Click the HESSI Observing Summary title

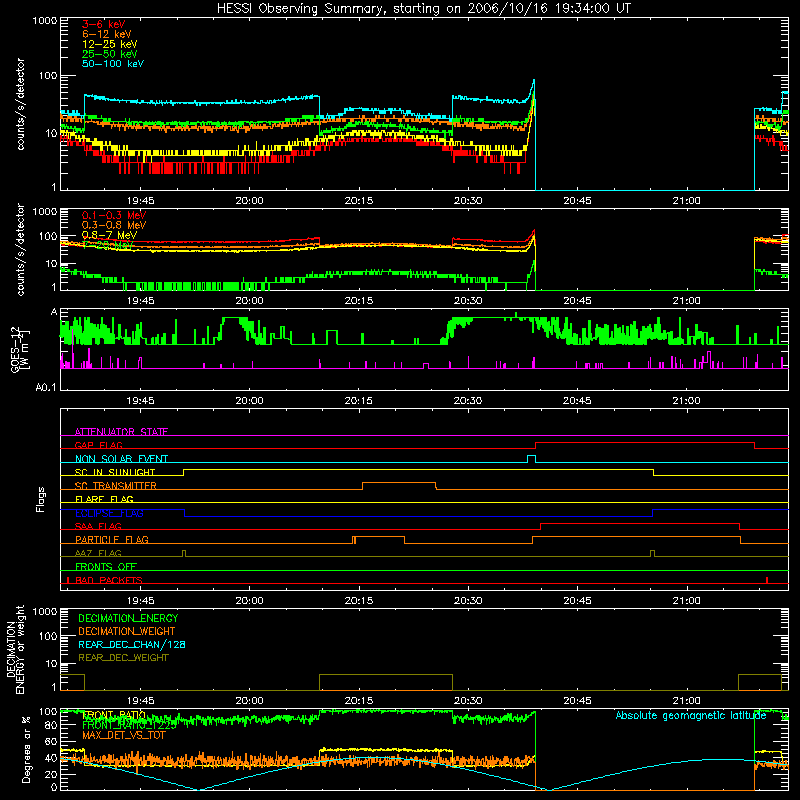coord(423,9)
